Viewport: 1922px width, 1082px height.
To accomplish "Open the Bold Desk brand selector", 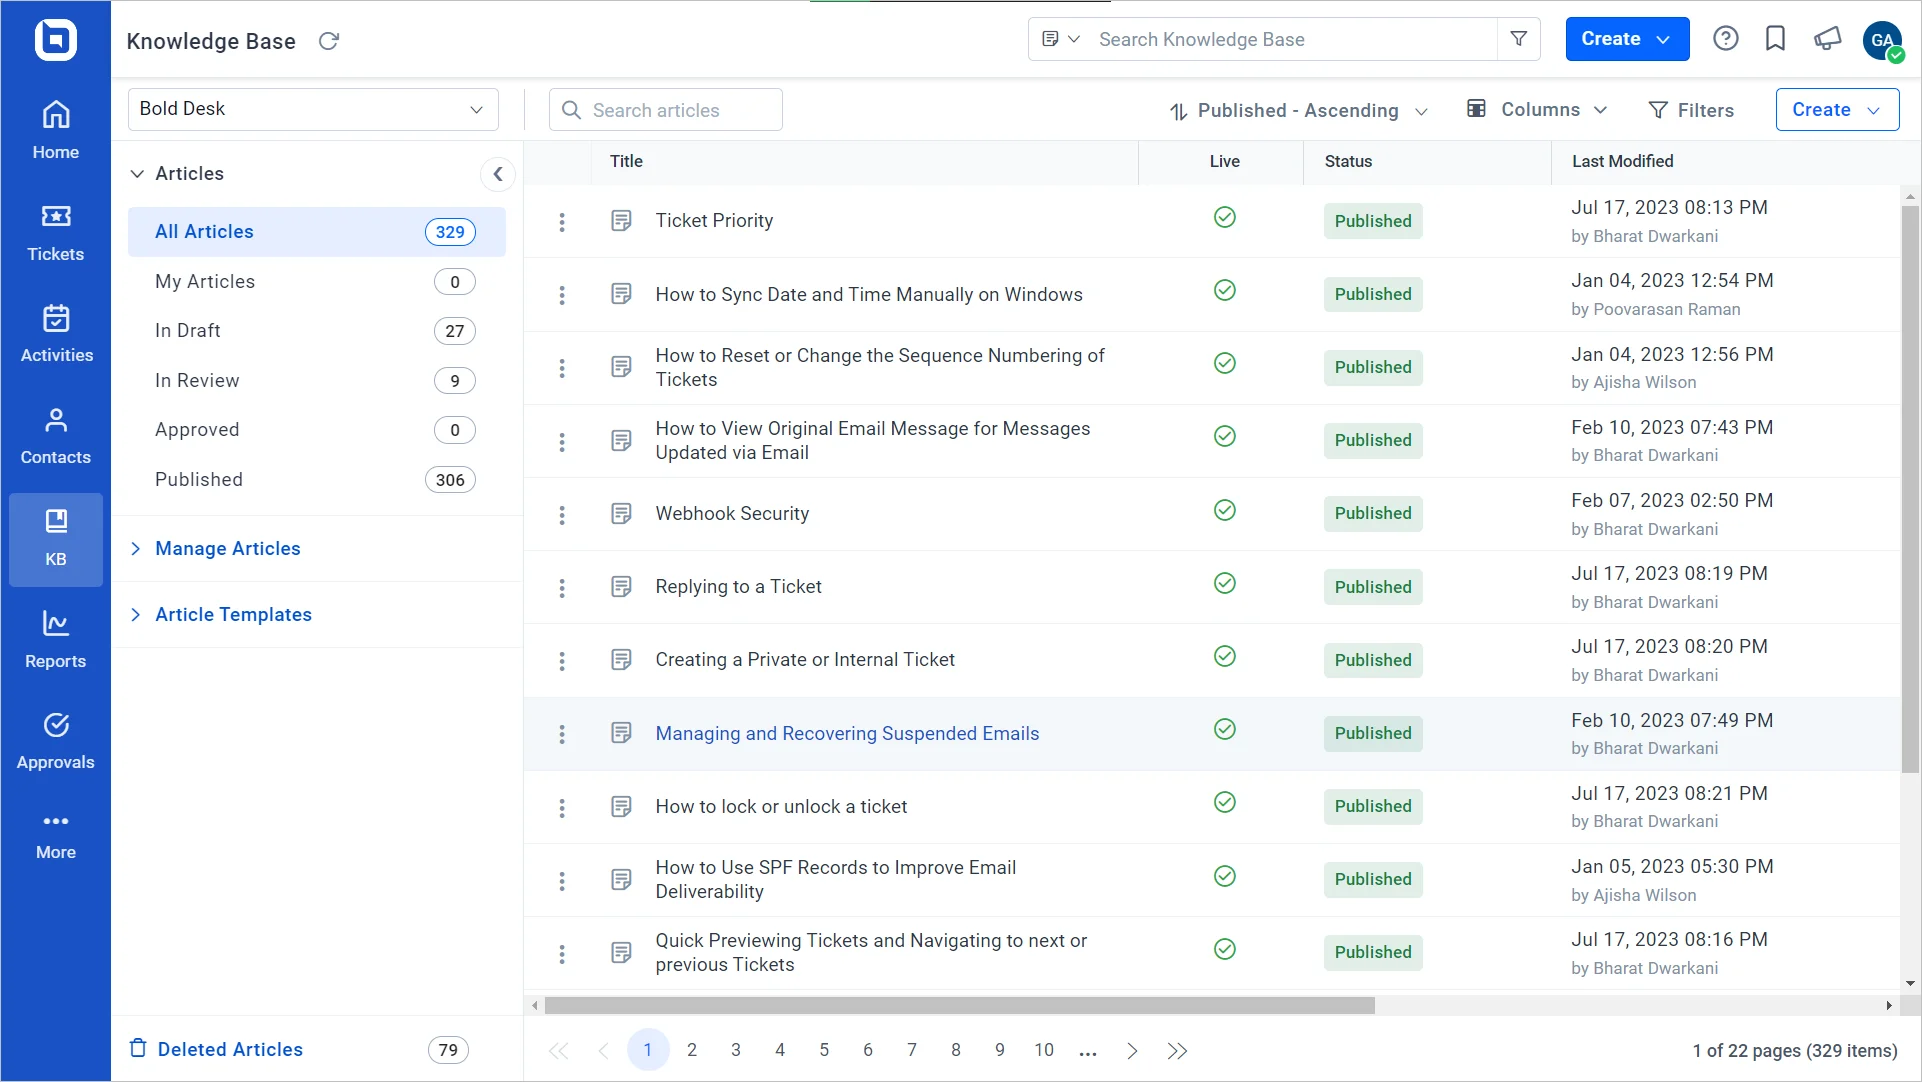I will point(313,109).
